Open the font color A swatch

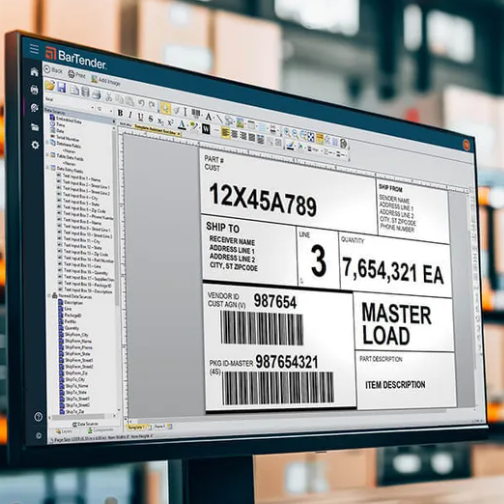click(x=182, y=125)
